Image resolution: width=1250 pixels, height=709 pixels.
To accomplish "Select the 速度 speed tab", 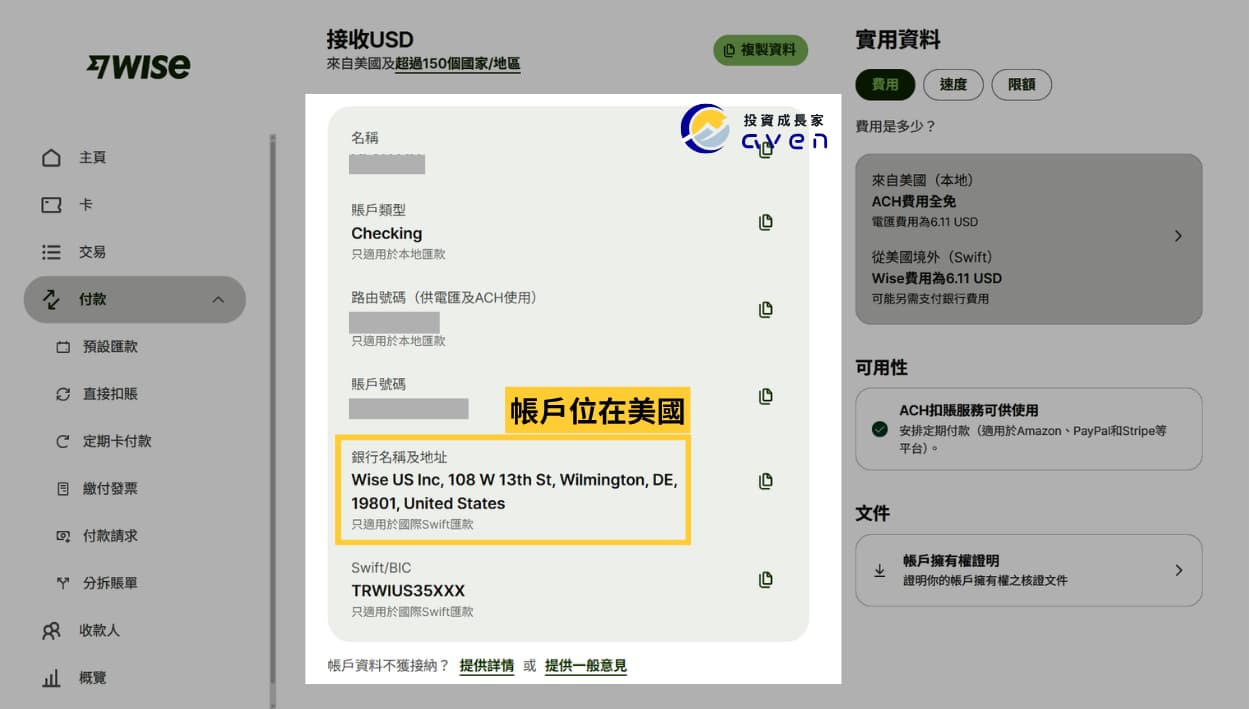I will (953, 85).
